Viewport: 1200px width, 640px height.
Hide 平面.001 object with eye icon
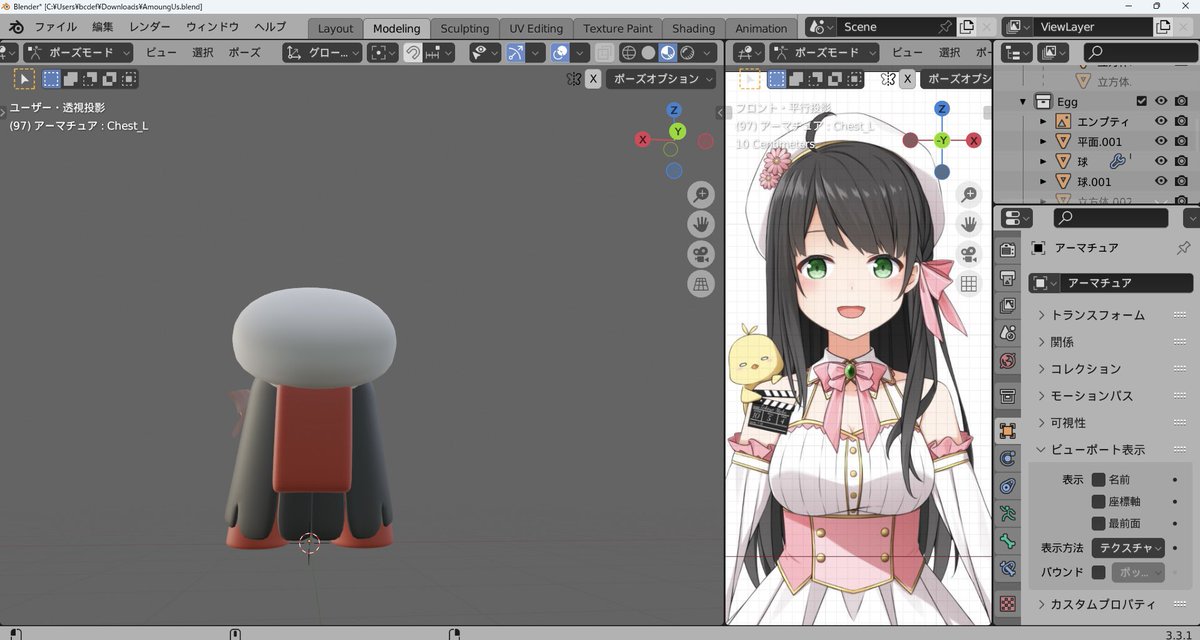point(1162,141)
